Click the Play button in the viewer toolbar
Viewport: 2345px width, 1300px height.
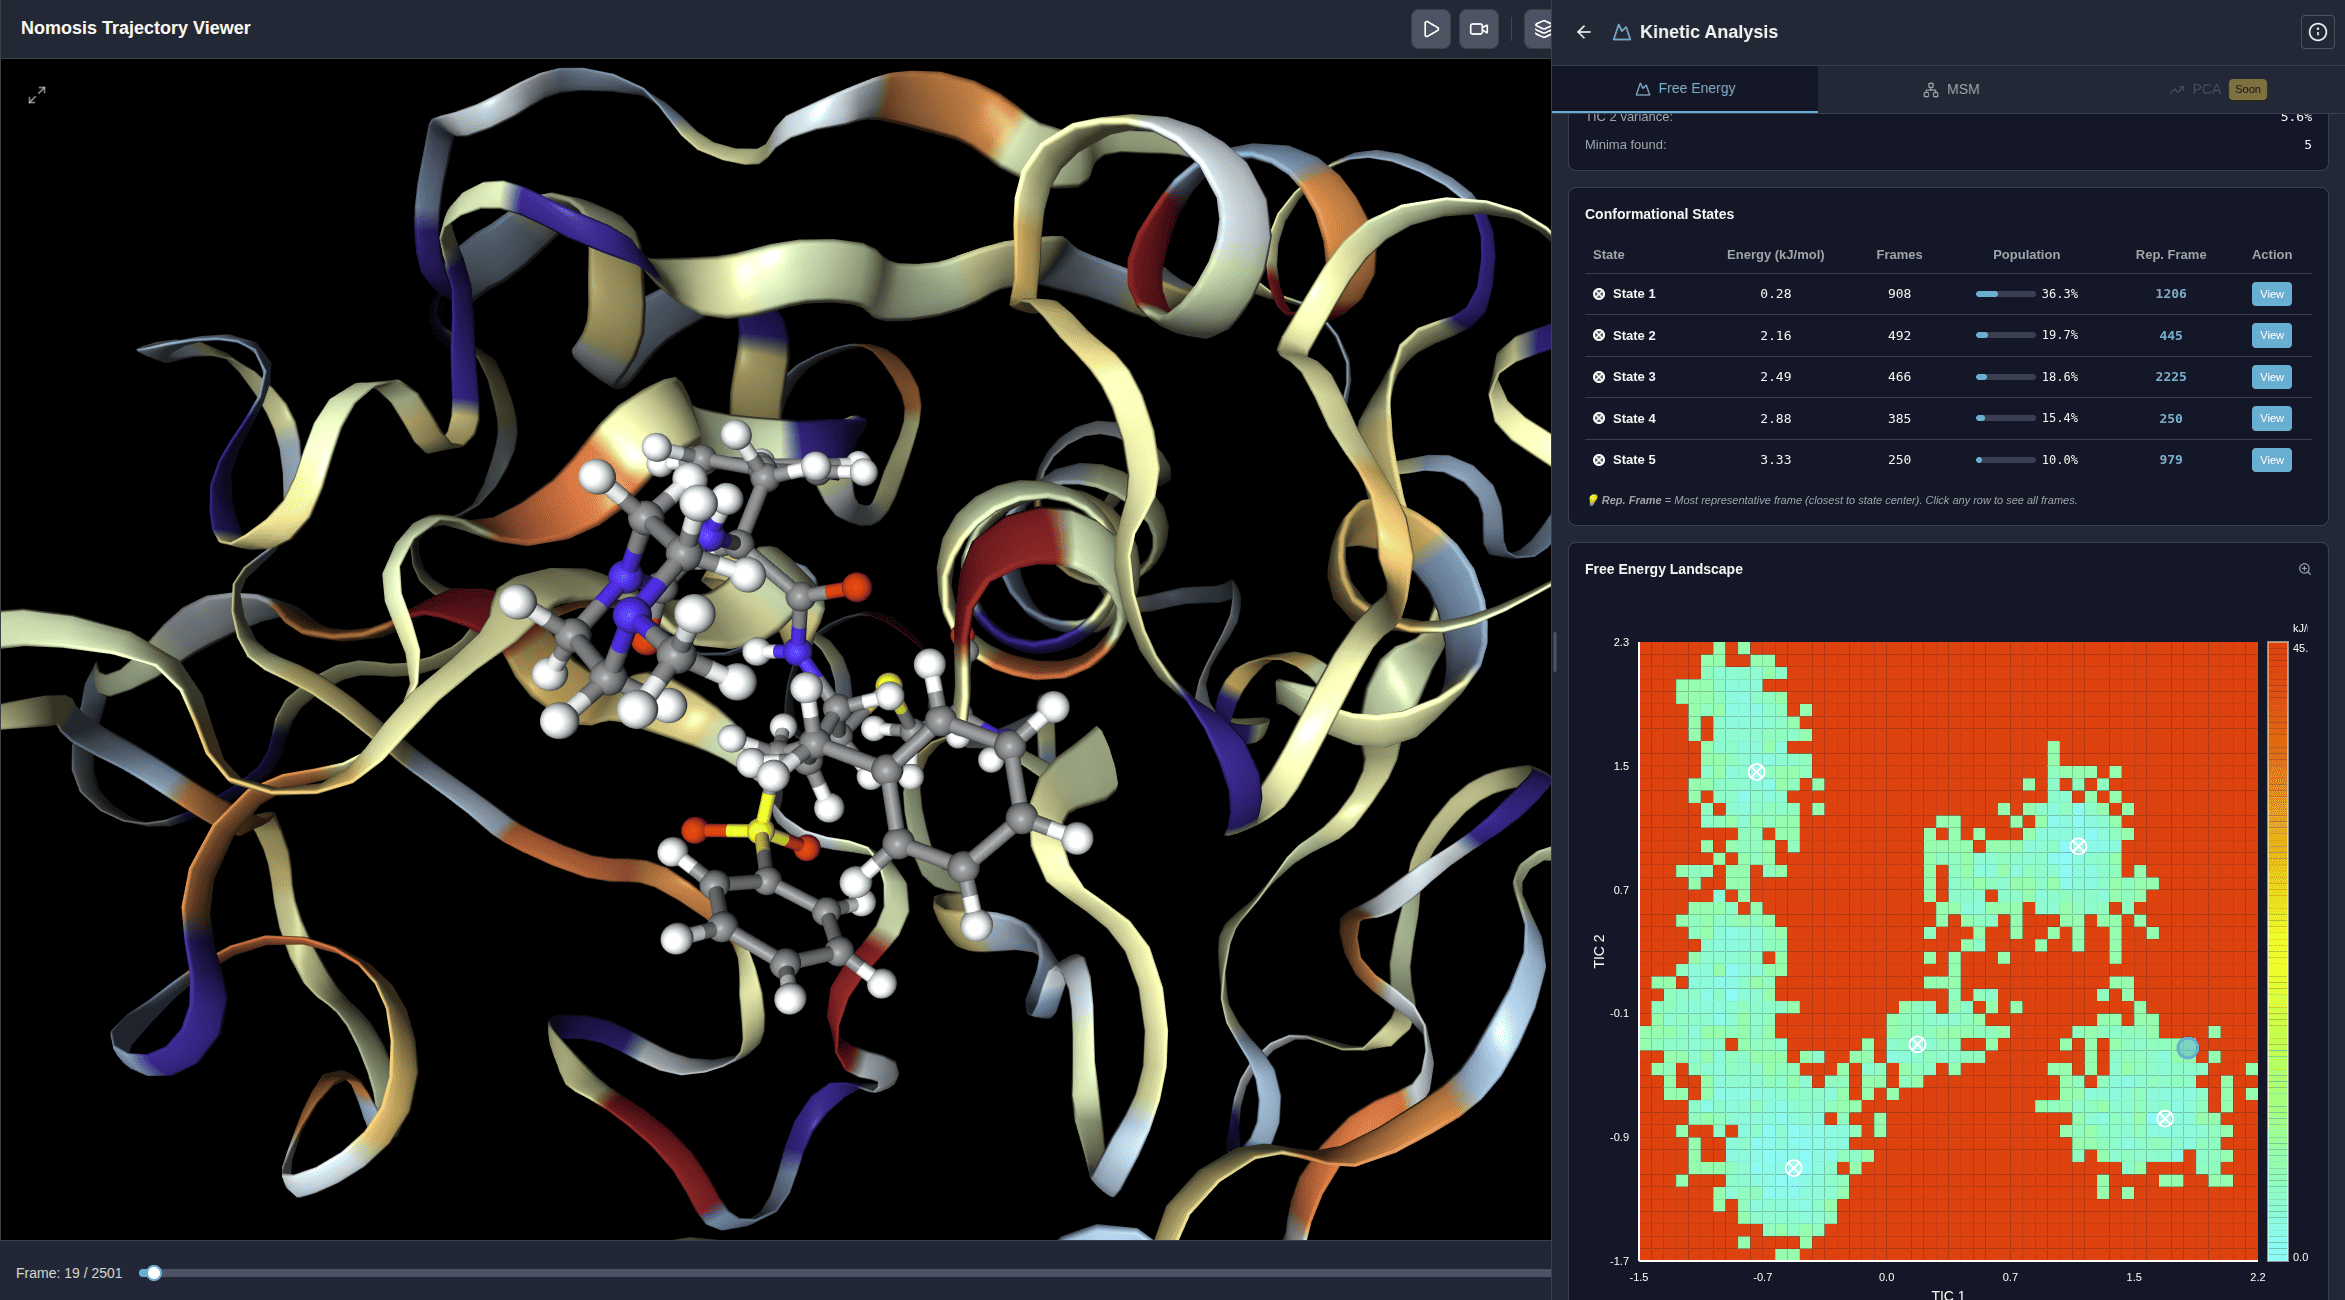pyautogui.click(x=1431, y=29)
